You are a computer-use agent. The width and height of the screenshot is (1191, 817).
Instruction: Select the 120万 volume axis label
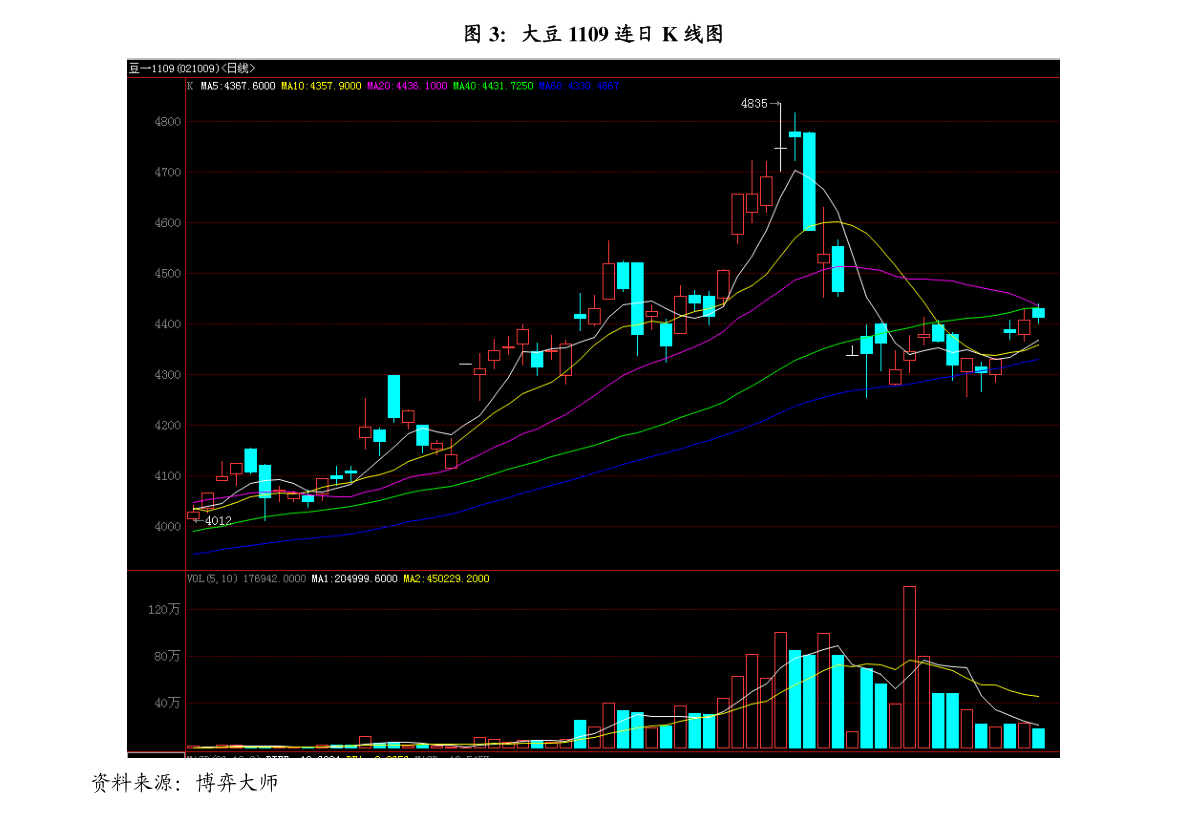pos(164,610)
